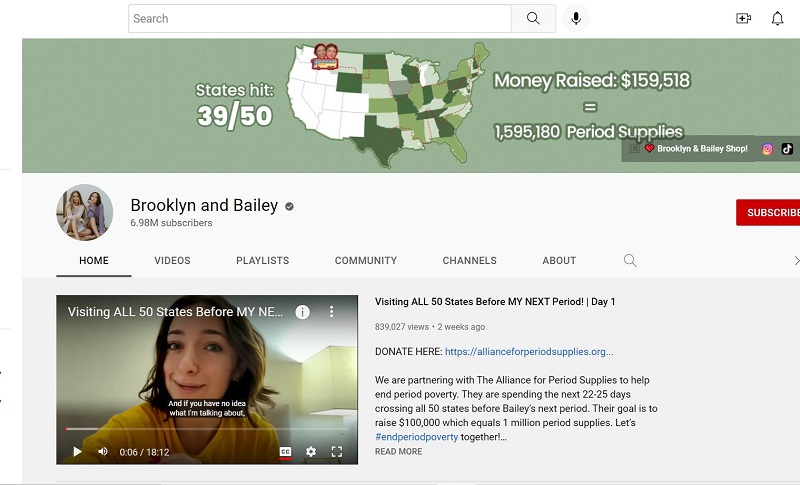
Task: Search within the channel using tab-bar magnifier
Action: coord(630,261)
